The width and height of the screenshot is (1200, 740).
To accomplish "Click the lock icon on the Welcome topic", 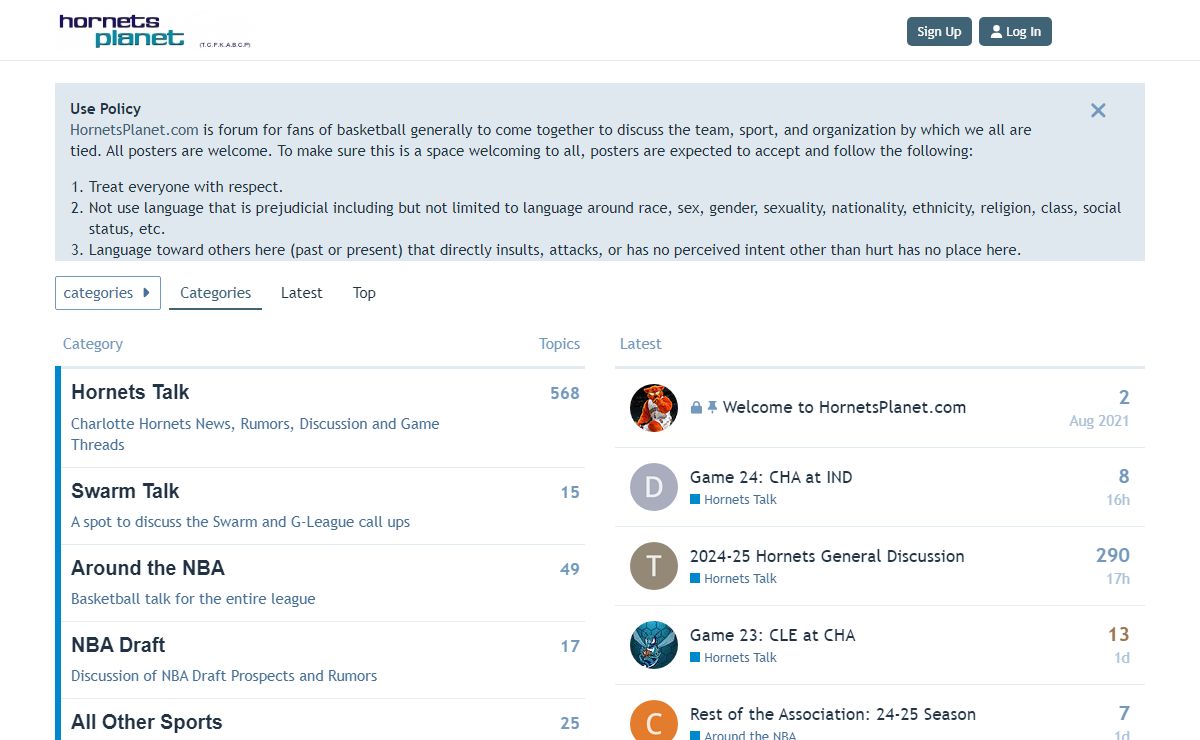I will pyautogui.click(x=696, y=408).
